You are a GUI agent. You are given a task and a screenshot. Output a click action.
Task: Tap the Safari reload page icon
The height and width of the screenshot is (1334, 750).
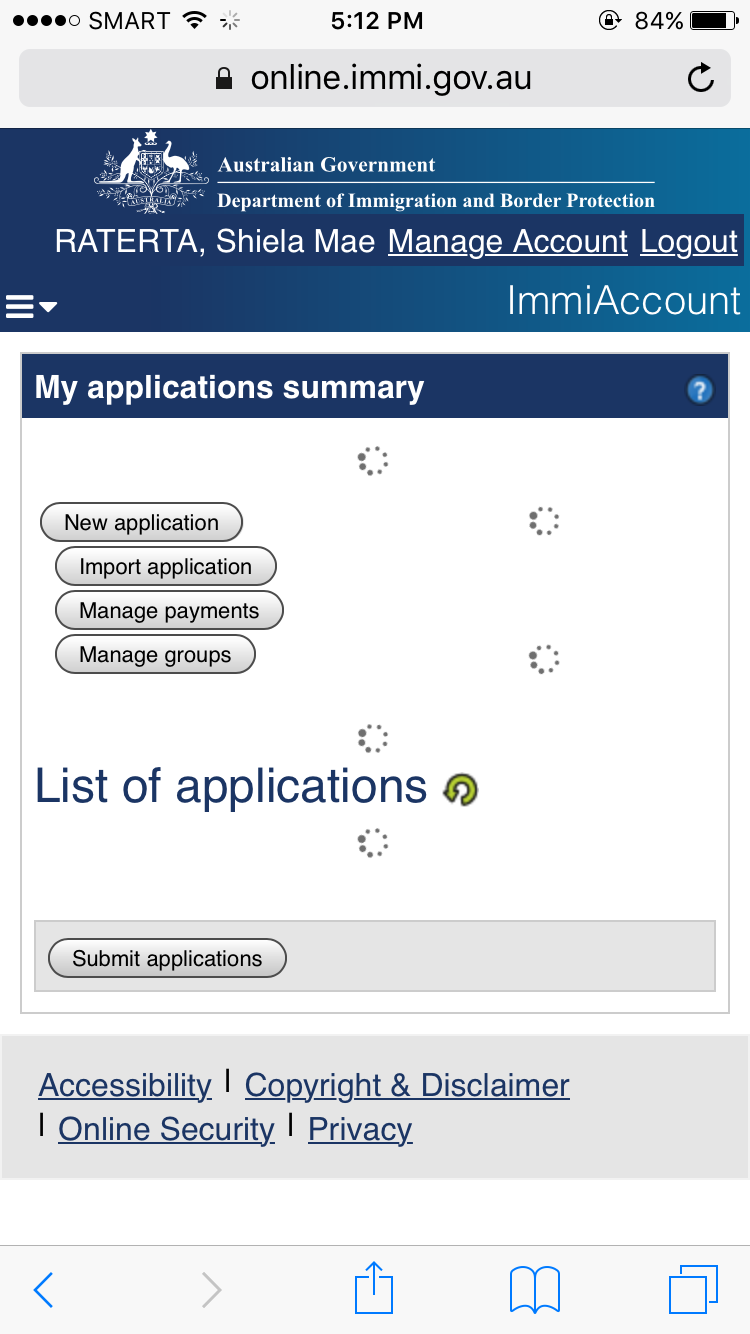[x=701, y=78]
